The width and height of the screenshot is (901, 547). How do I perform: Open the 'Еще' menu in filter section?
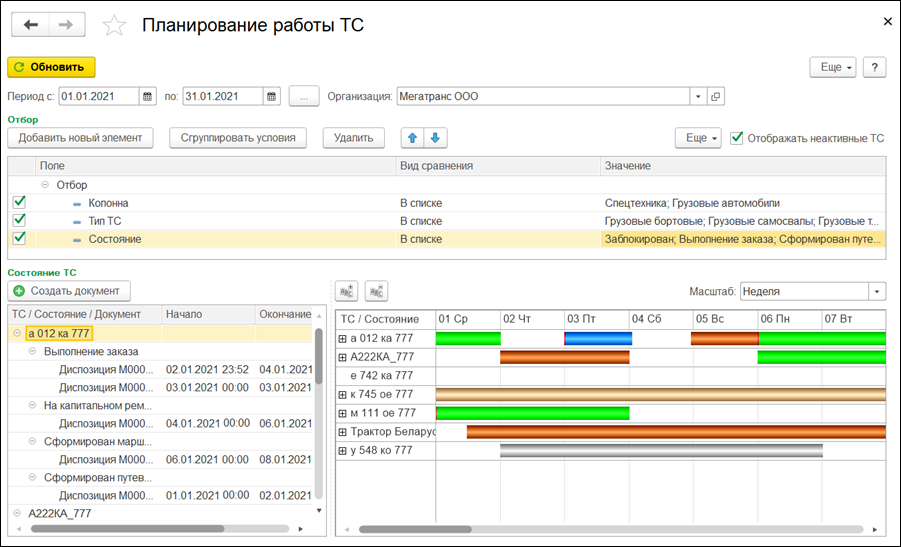(x=697, y=138)
